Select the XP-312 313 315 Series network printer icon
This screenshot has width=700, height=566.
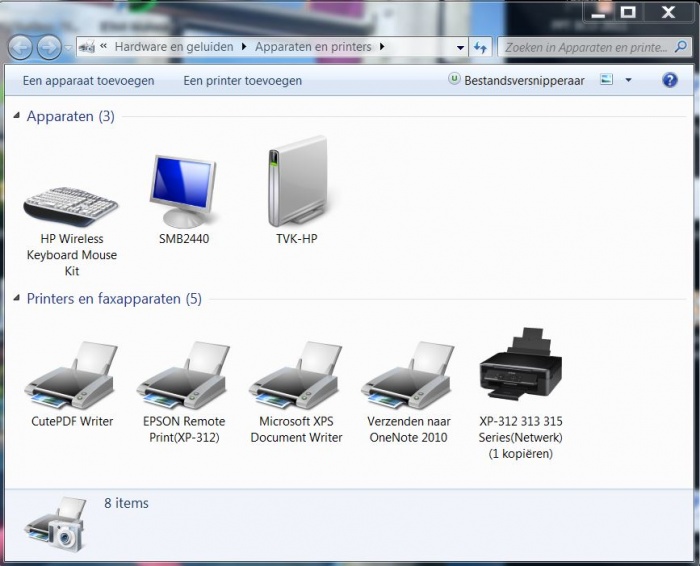pos(521,363)
